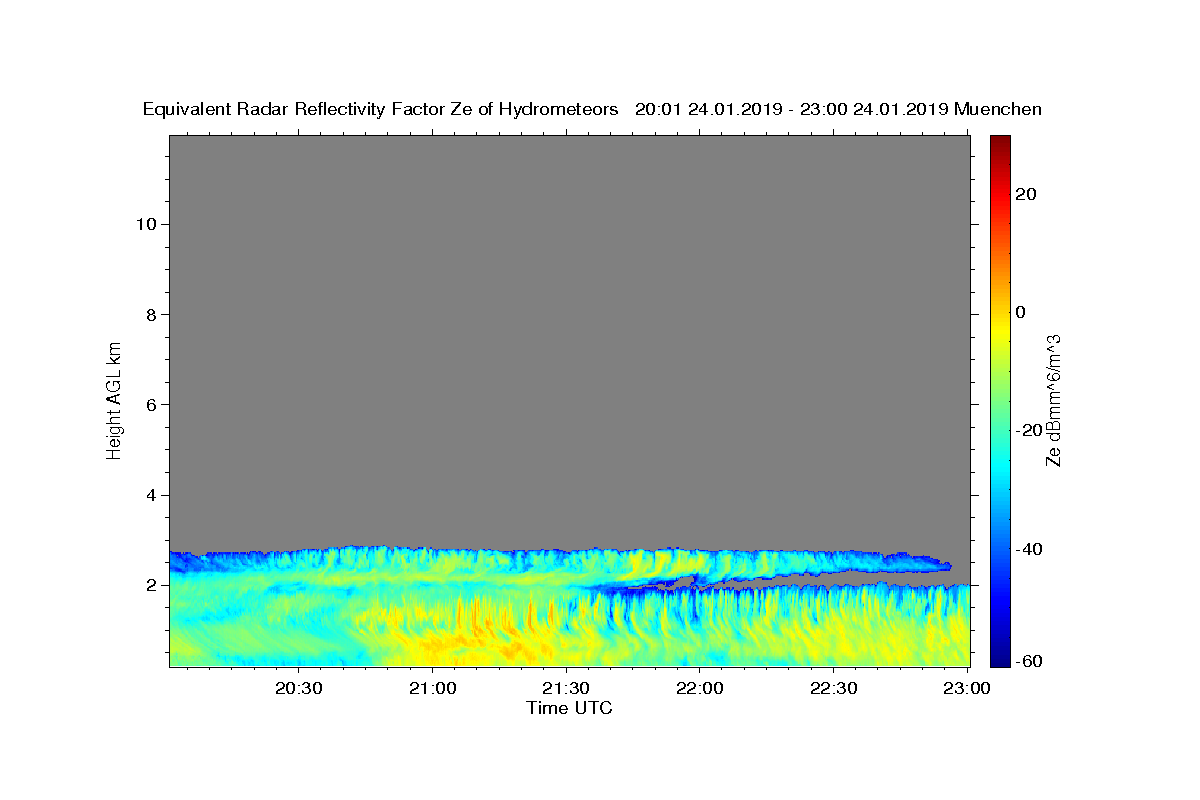
Task: Click the 'Time UTC' x-axis label
Action: click(569, 708)
